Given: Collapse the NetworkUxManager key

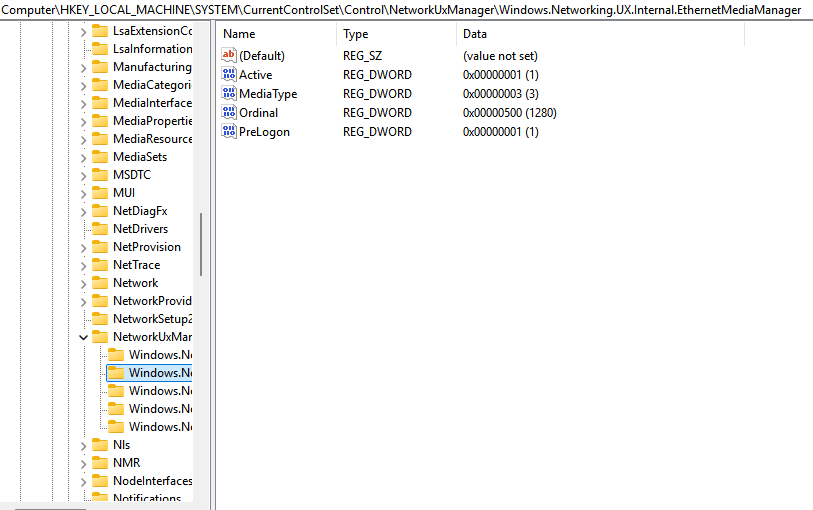Looking at the screenshot, I should (83, 337).
